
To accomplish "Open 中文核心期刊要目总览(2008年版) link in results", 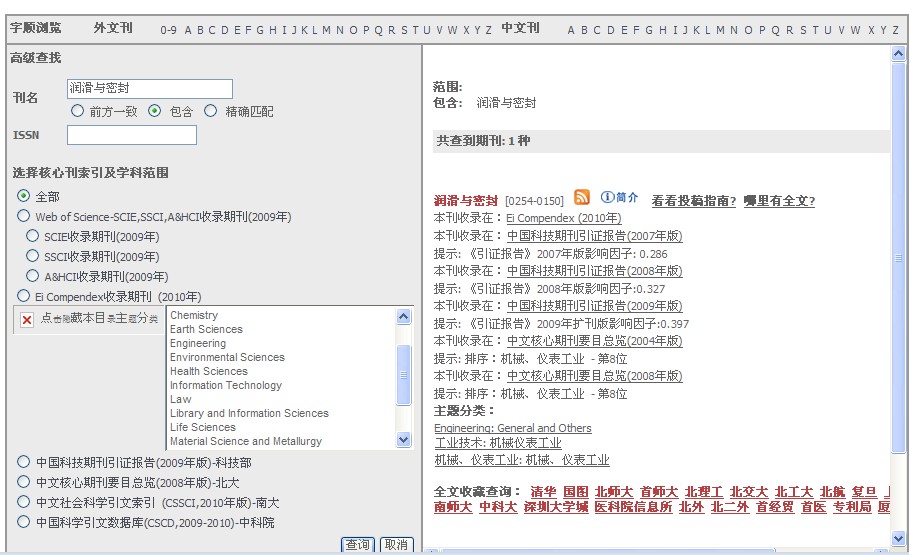I will coord(594,375).
